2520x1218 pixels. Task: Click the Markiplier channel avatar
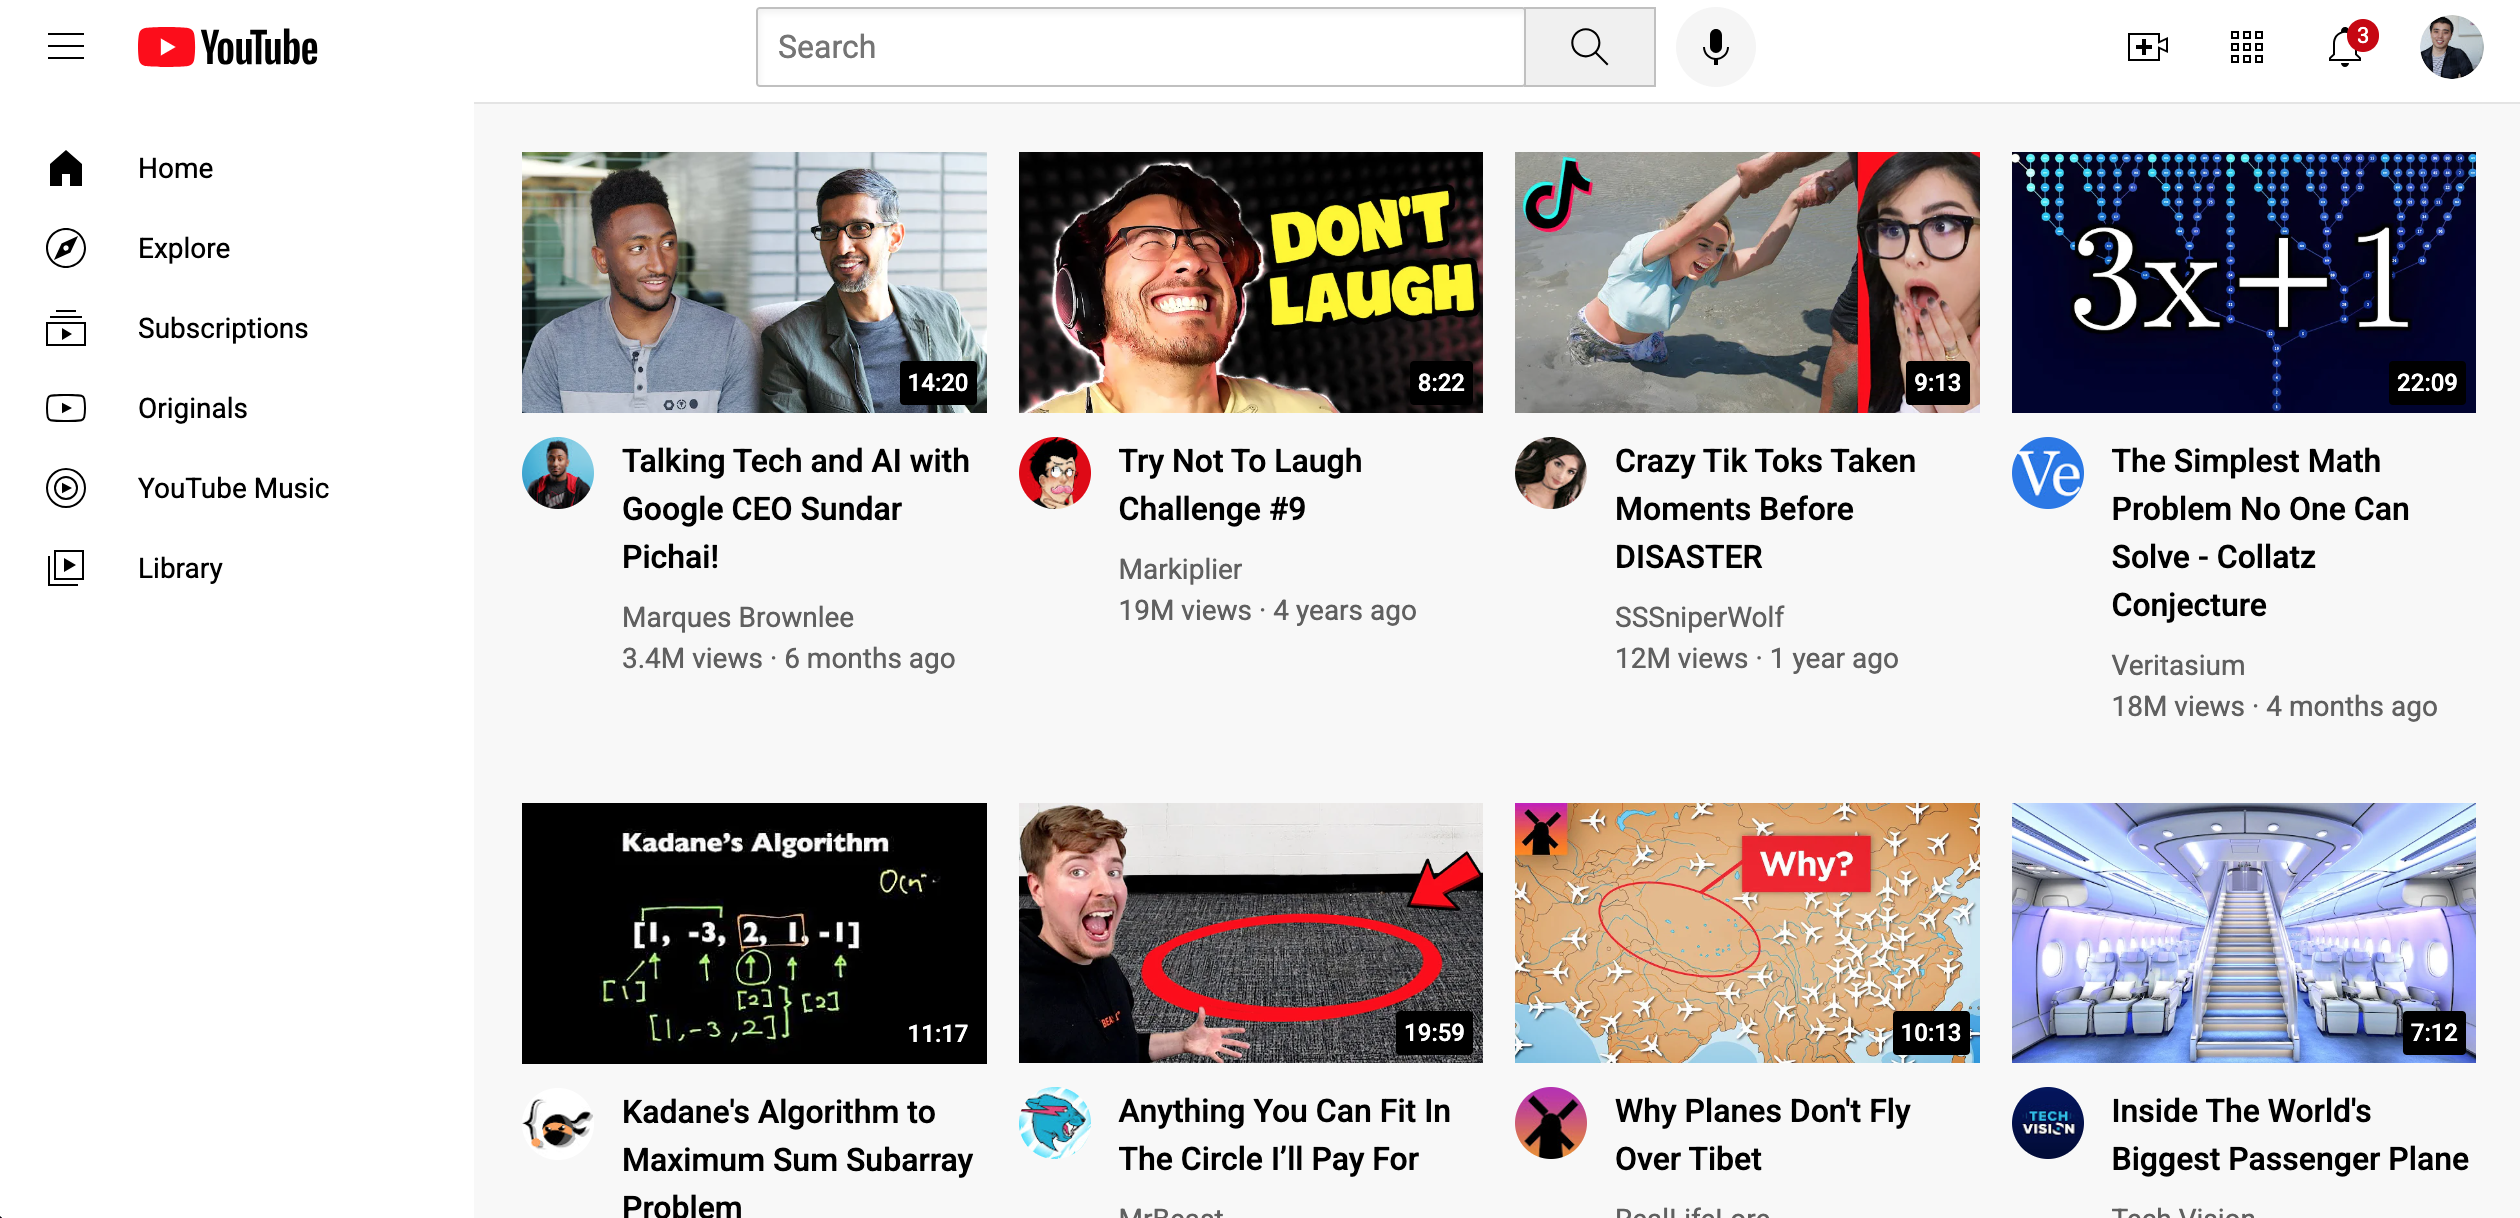point(1054,473)
